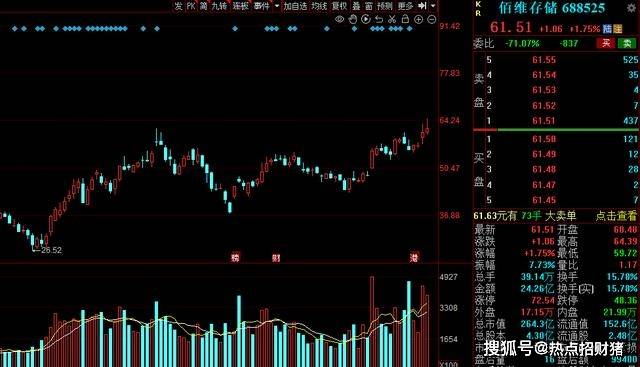Click the green 卖 sell button

pos(627,43)
